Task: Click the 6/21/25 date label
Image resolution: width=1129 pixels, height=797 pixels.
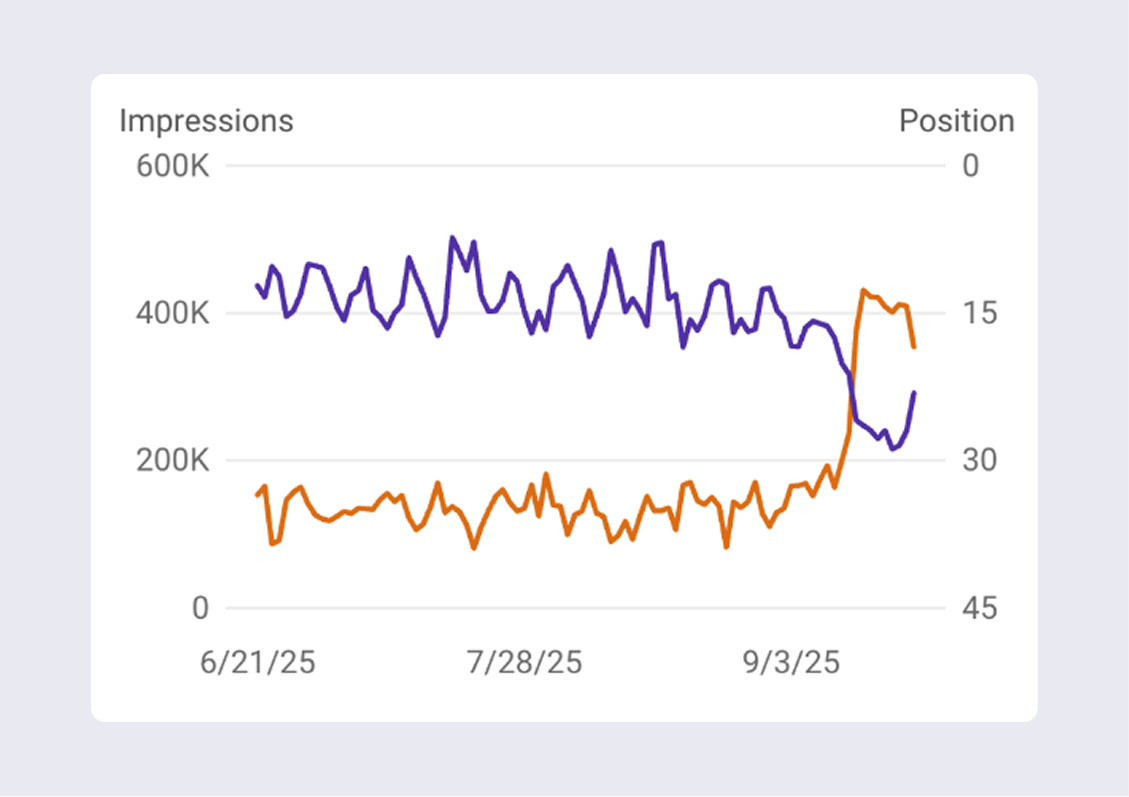Action: [258, 662]
